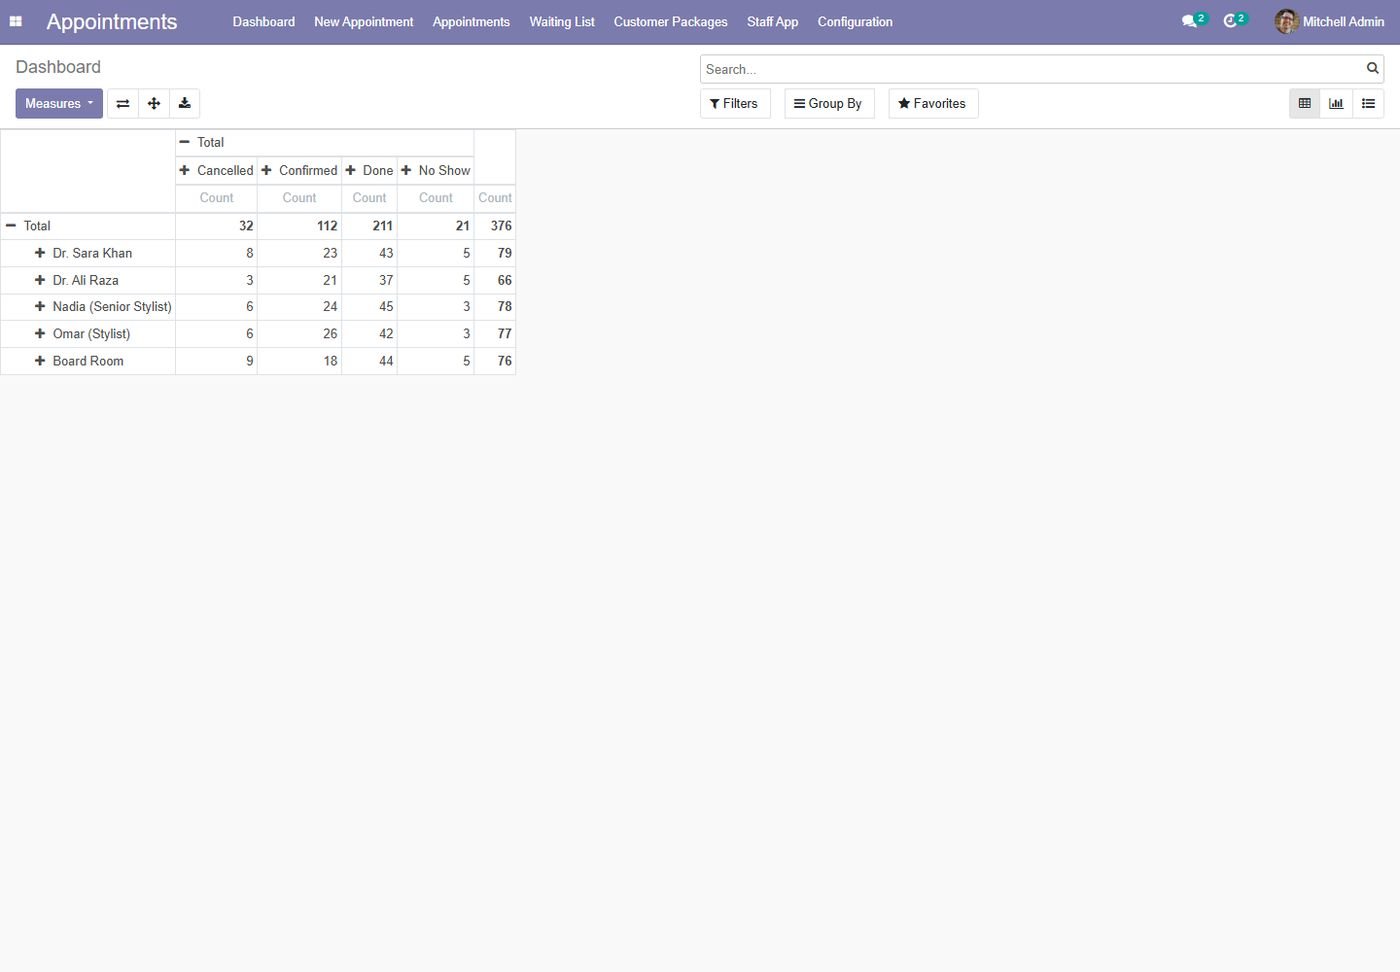Open the Staff App menu
Screen dimensions: 1400x972
click(x=773, y=21)
